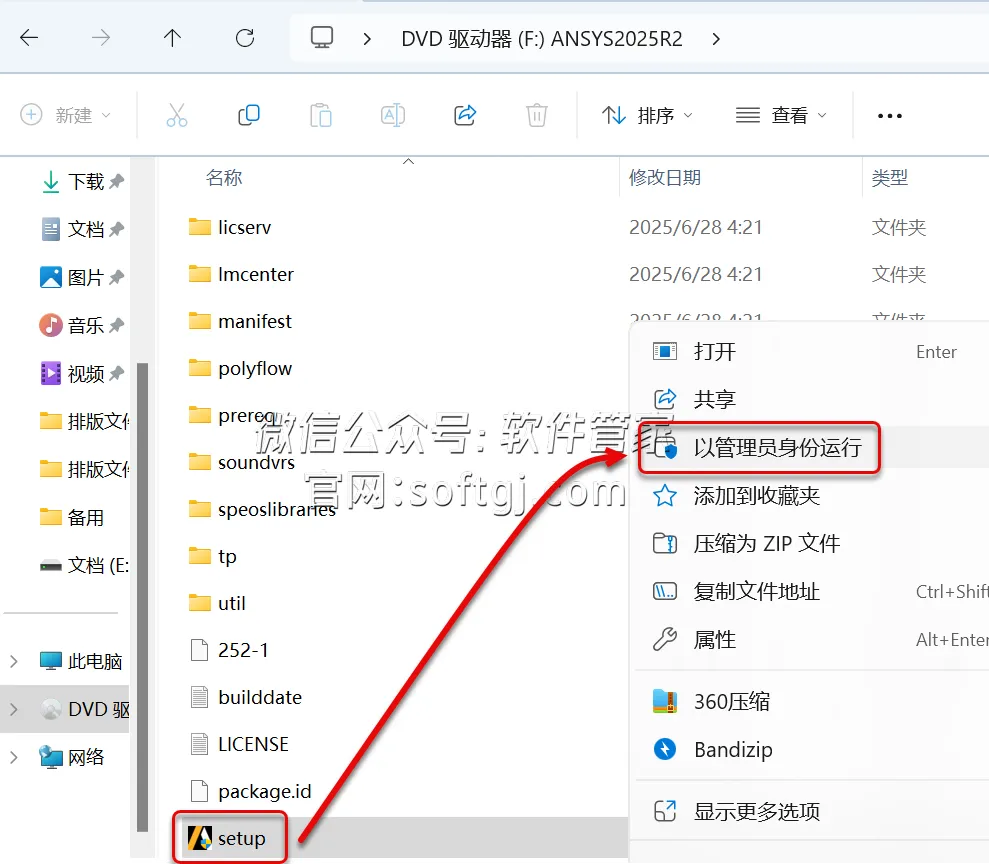Open the 新建 (New) dropdown
The image size is (989, 864).
tap(66, 115)
